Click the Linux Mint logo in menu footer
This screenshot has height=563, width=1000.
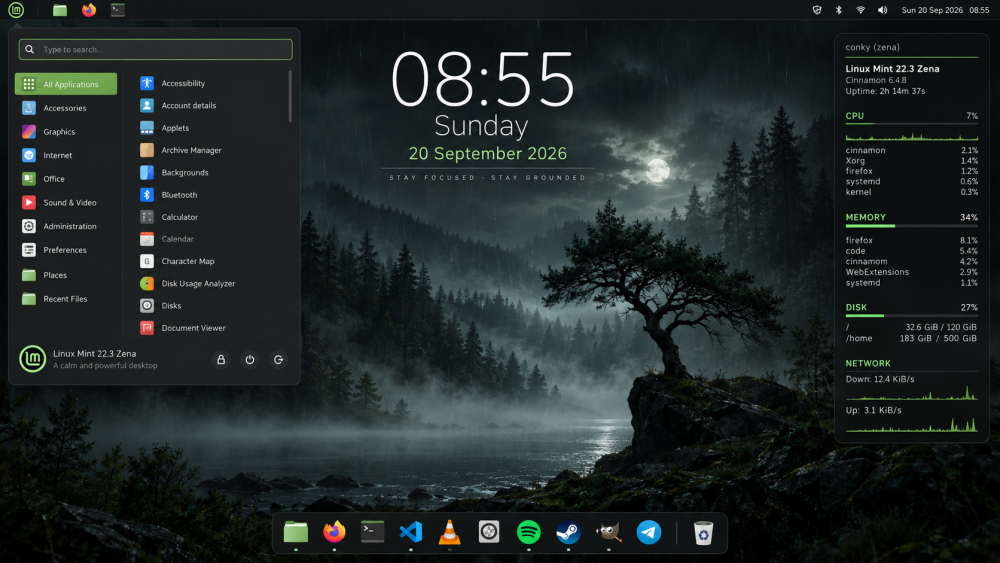32,359
